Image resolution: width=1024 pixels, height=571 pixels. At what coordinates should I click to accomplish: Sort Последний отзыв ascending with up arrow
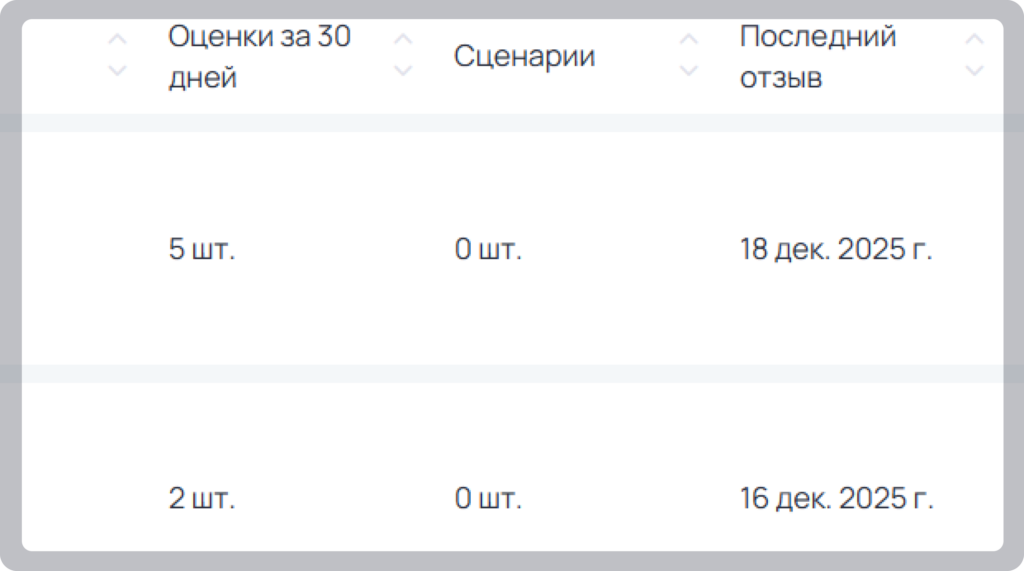click(x=974, y=39)
